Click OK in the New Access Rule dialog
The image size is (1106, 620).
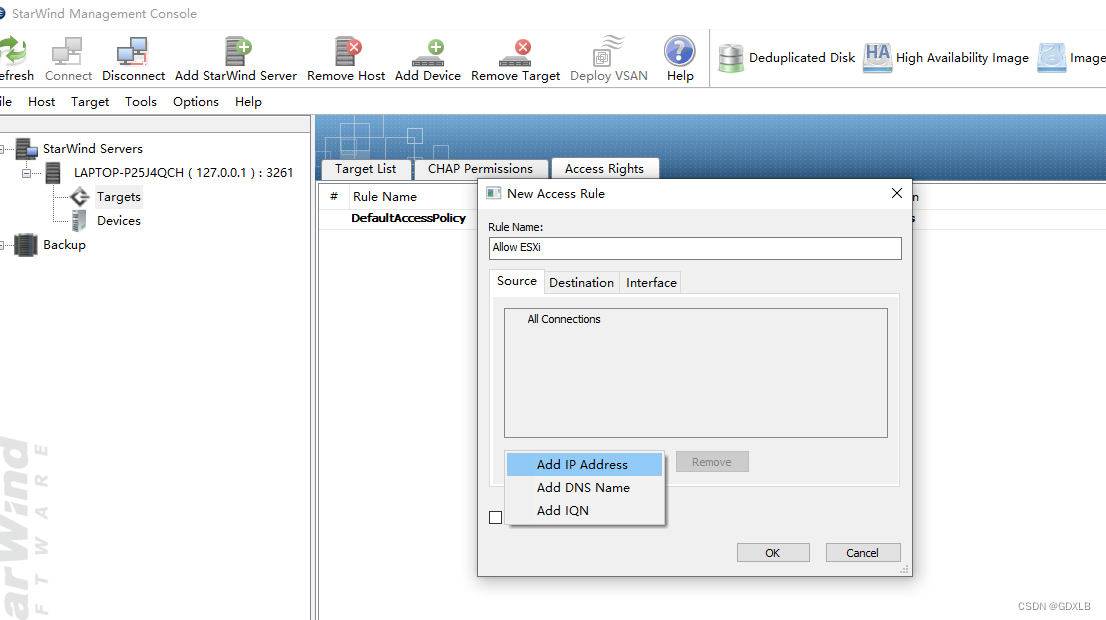[773, 553]
